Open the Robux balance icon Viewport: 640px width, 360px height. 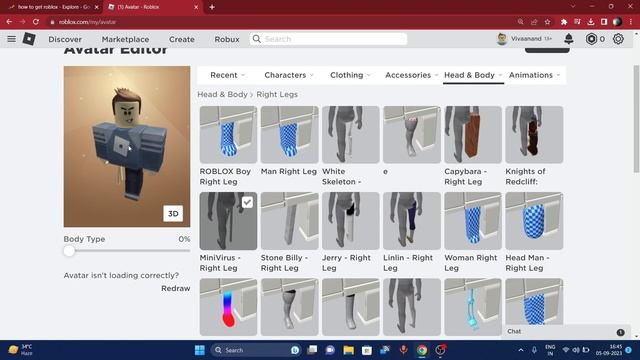point(591,39)
